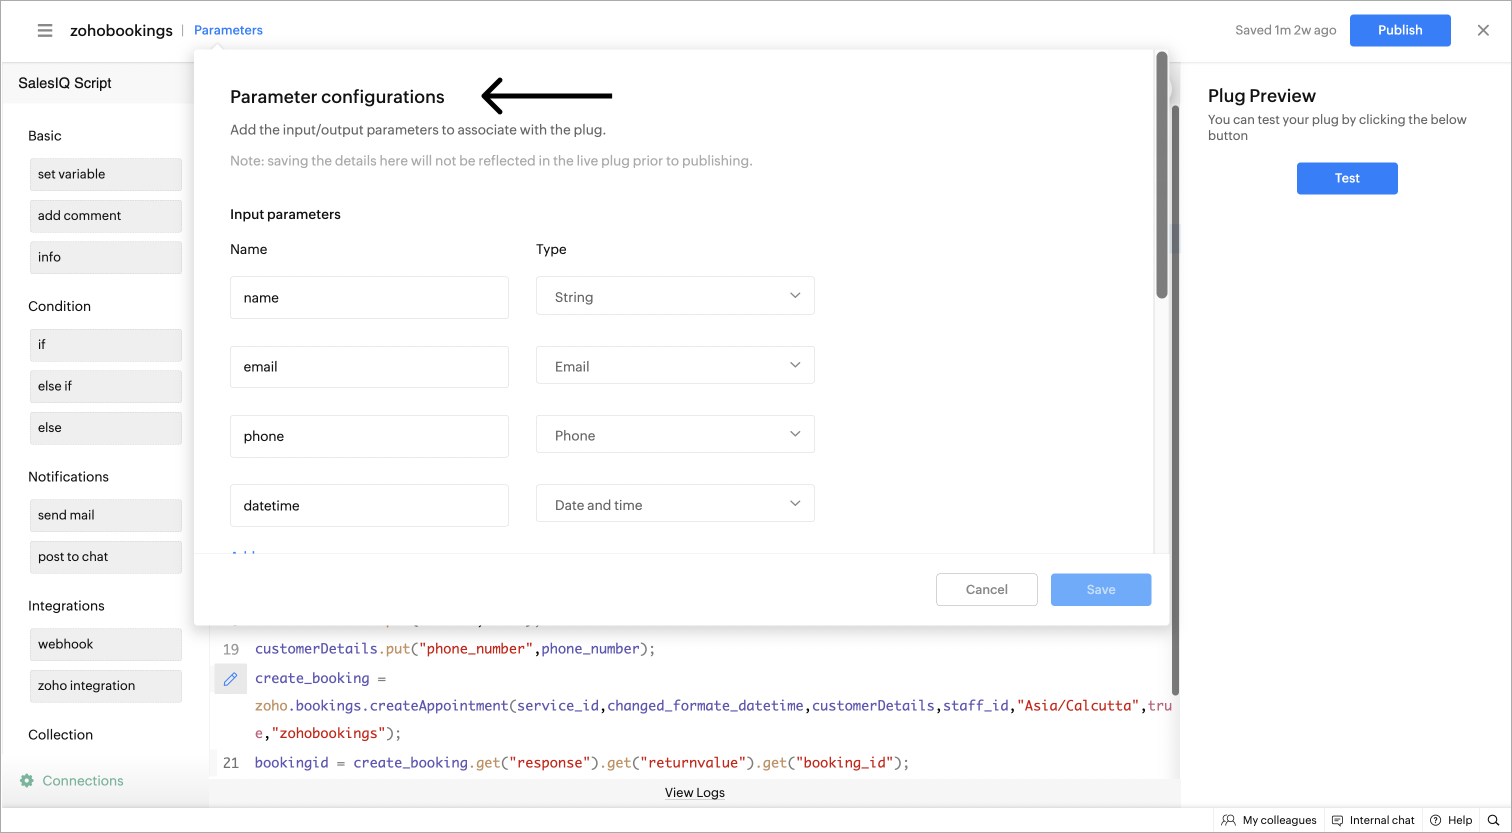Viewport: 1512px width, 833px height.
Task: Close the script editor with X icon
Action: [1483, 30]
